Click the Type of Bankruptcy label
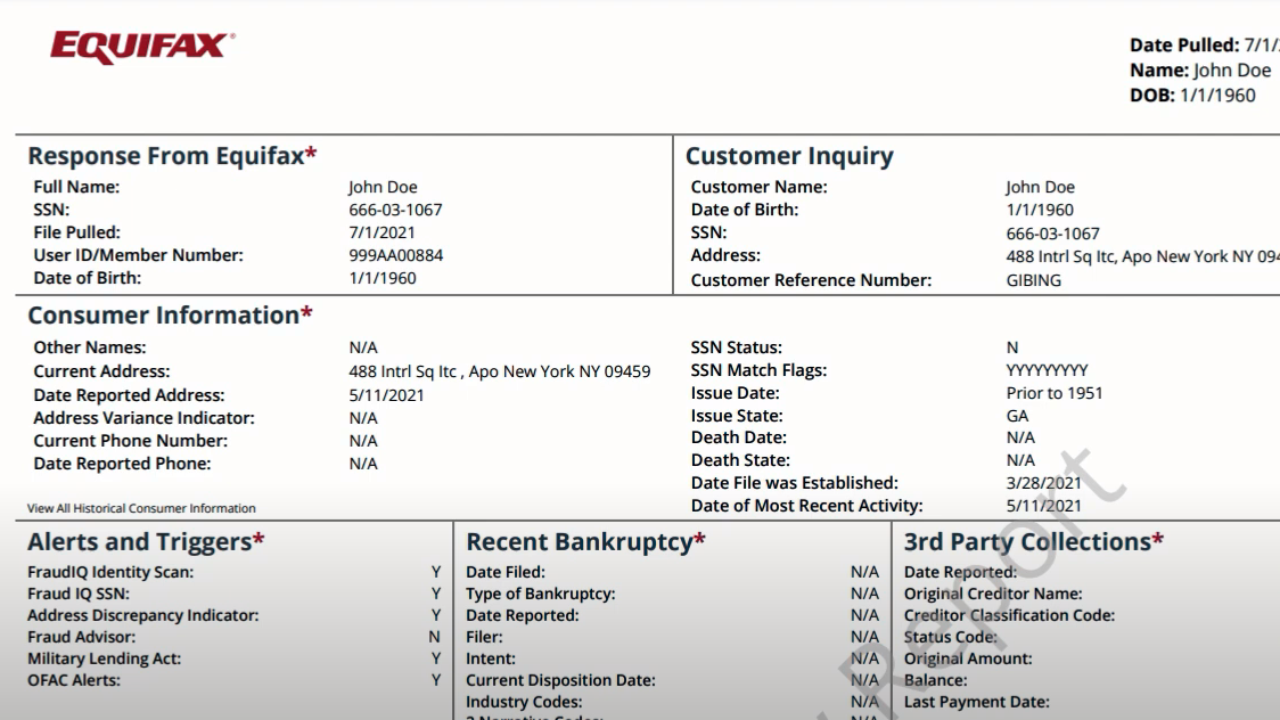Viewport: 1280px width, 720px height. tap(540, 594)
